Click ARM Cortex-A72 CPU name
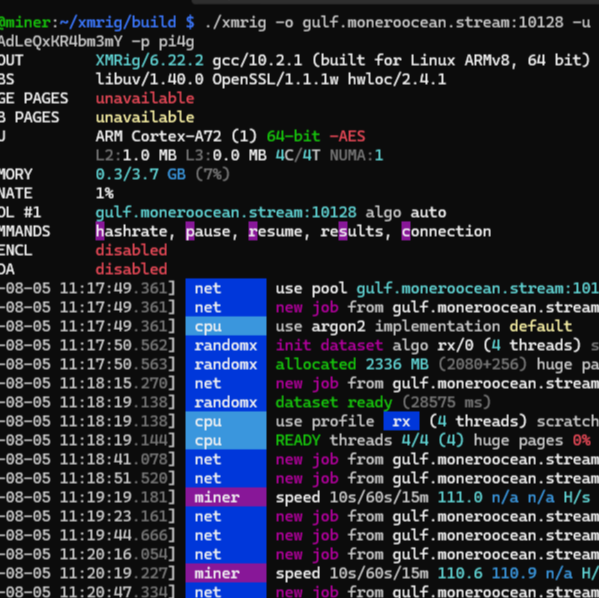The image size is (599, 599). 159,136
